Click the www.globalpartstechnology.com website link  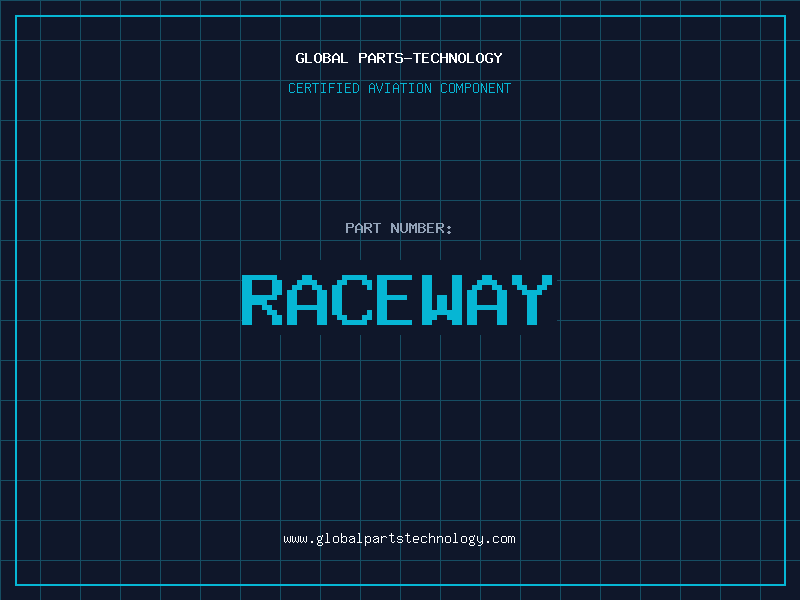(x=399, y=539)
